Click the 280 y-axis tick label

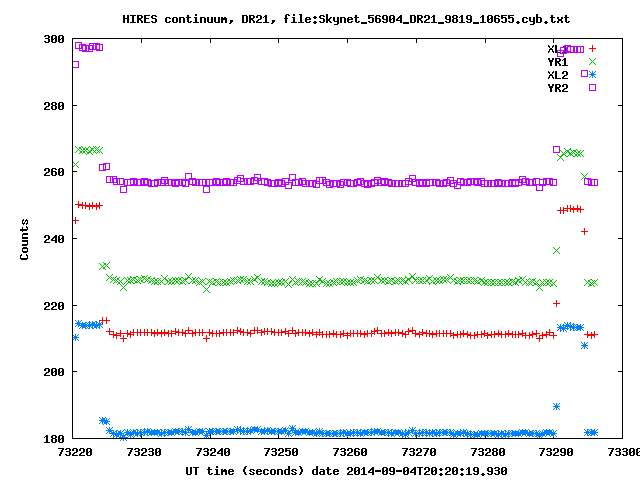click(x=54, y=106)
